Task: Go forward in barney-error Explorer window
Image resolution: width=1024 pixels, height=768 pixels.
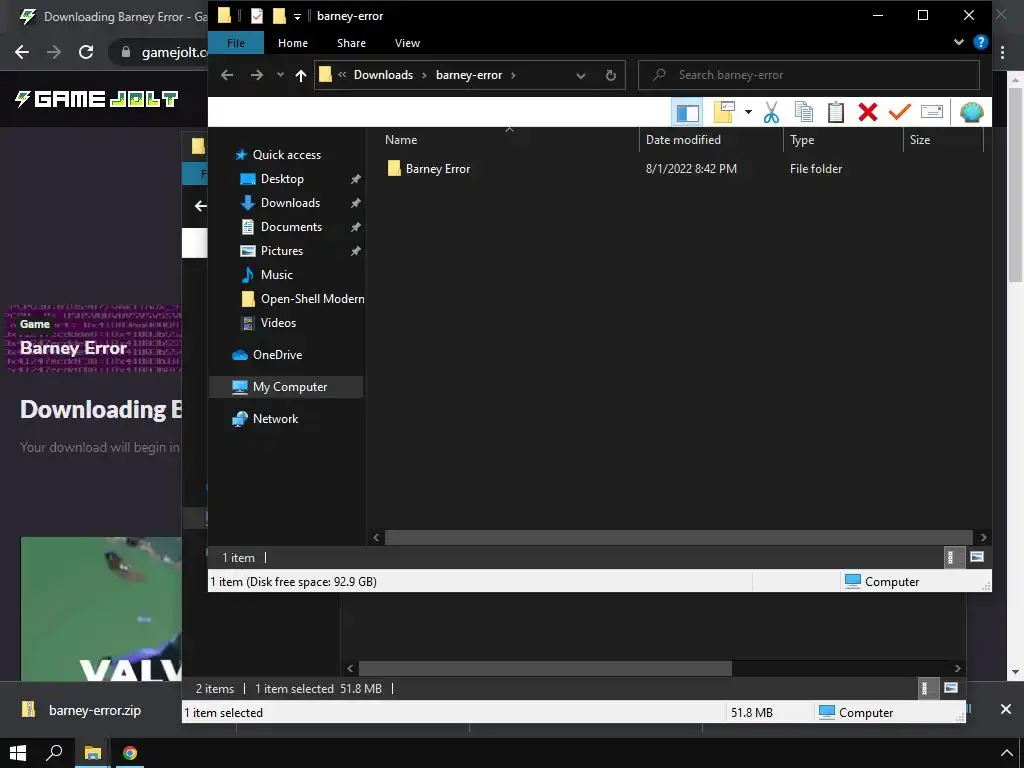Action: [257, 75]
